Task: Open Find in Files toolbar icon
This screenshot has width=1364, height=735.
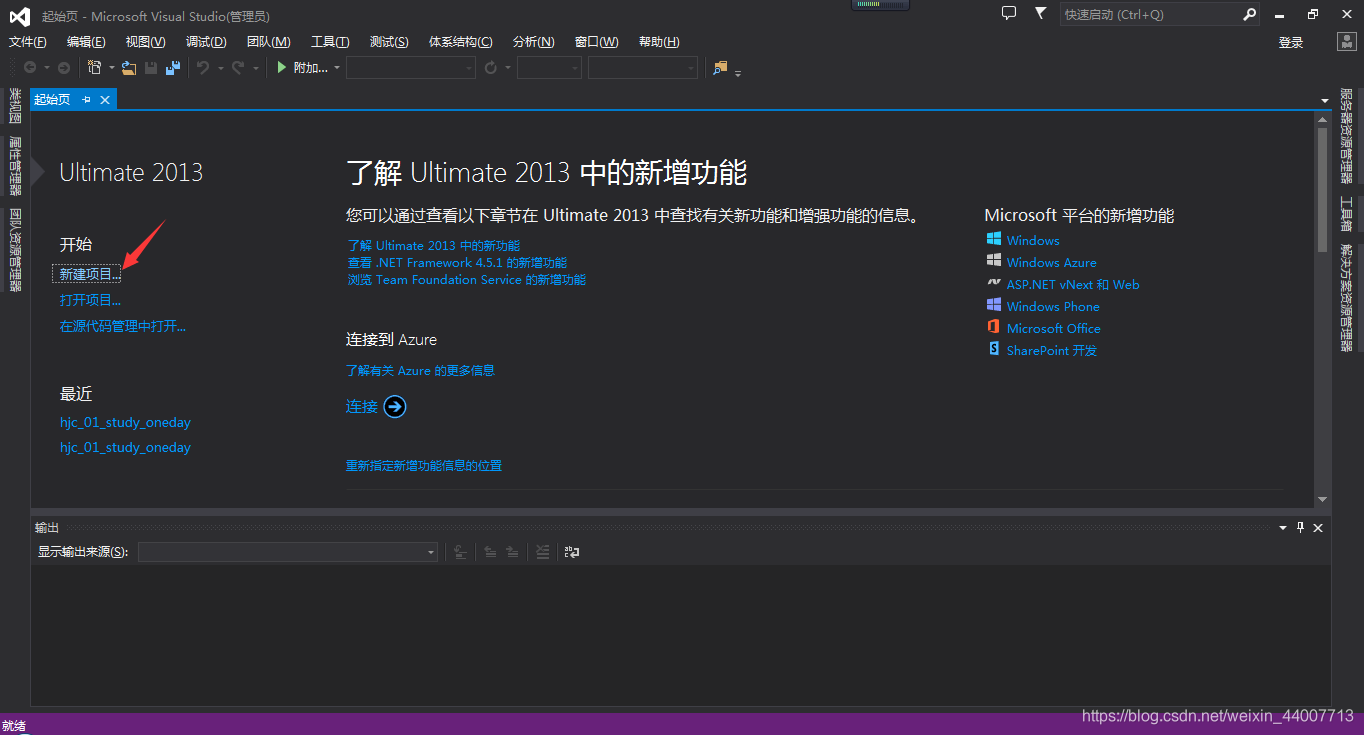Action: click(x=720, y=68)
